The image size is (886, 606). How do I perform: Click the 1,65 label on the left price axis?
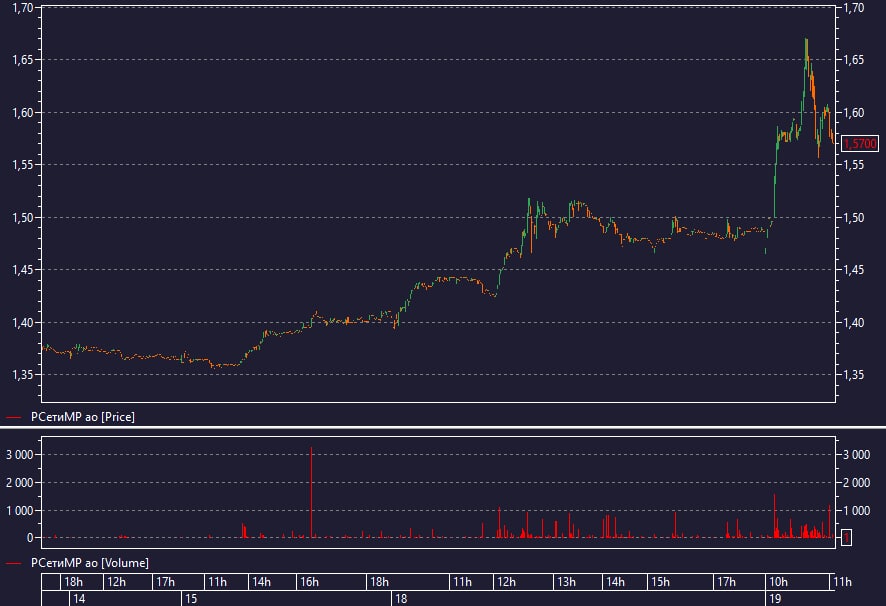tap(23, 59)
